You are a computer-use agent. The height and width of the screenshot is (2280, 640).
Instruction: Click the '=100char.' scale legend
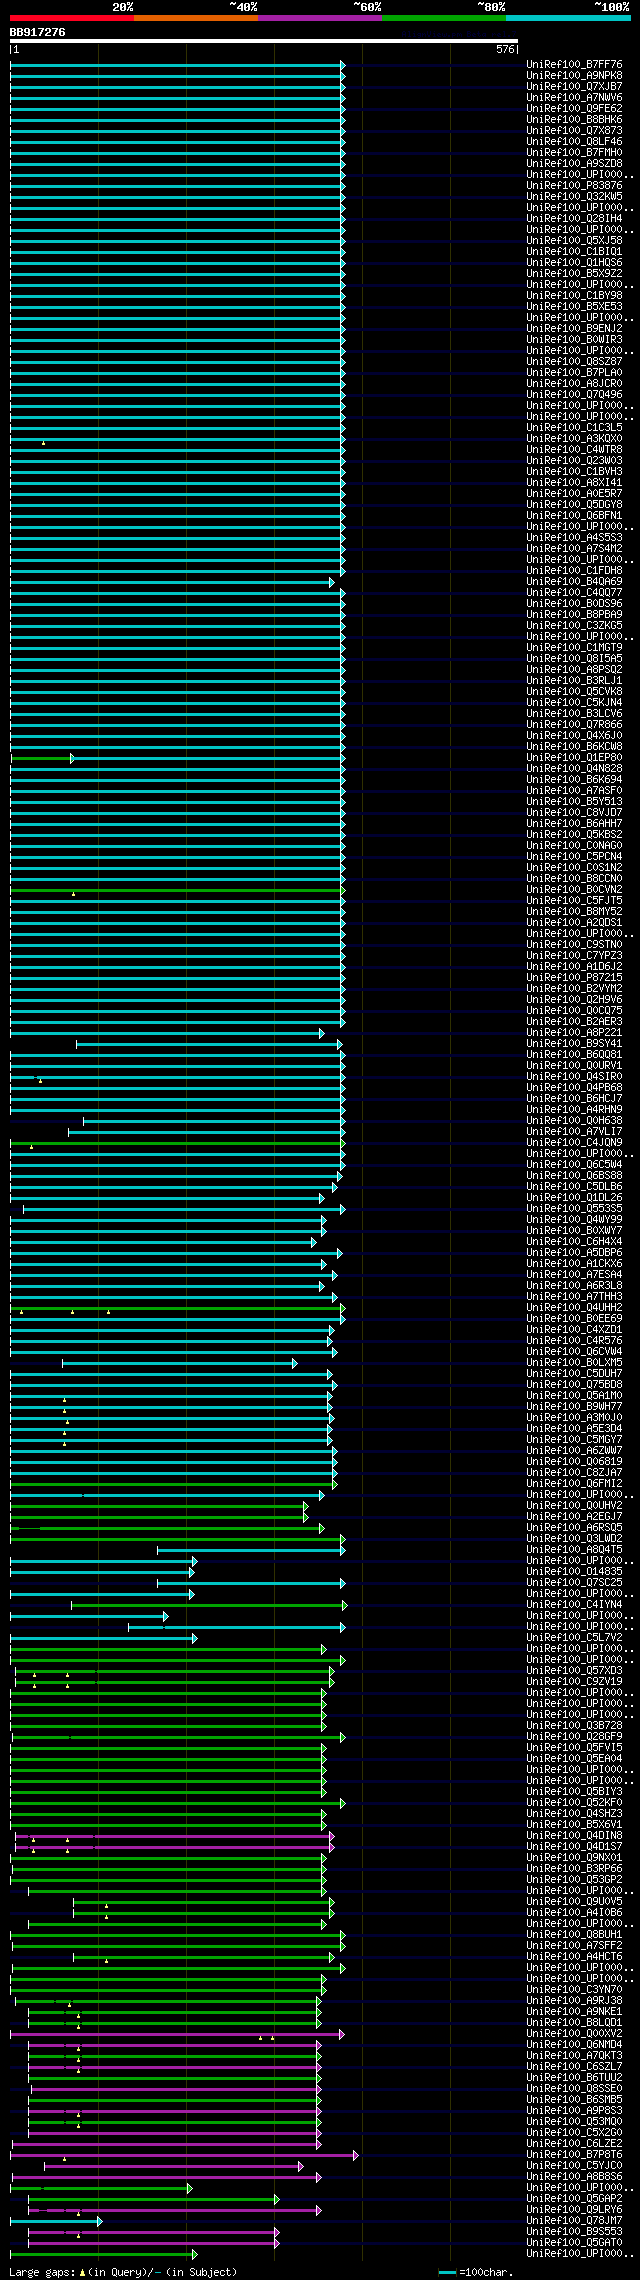476,2273
